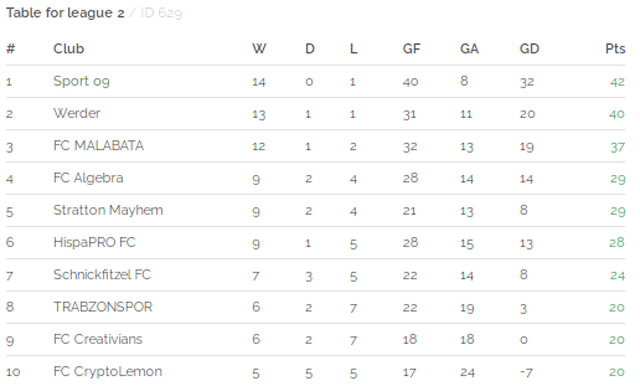Open the Werder club page
640x386 pixels.
pyautogui.click(x=77, y=113)
